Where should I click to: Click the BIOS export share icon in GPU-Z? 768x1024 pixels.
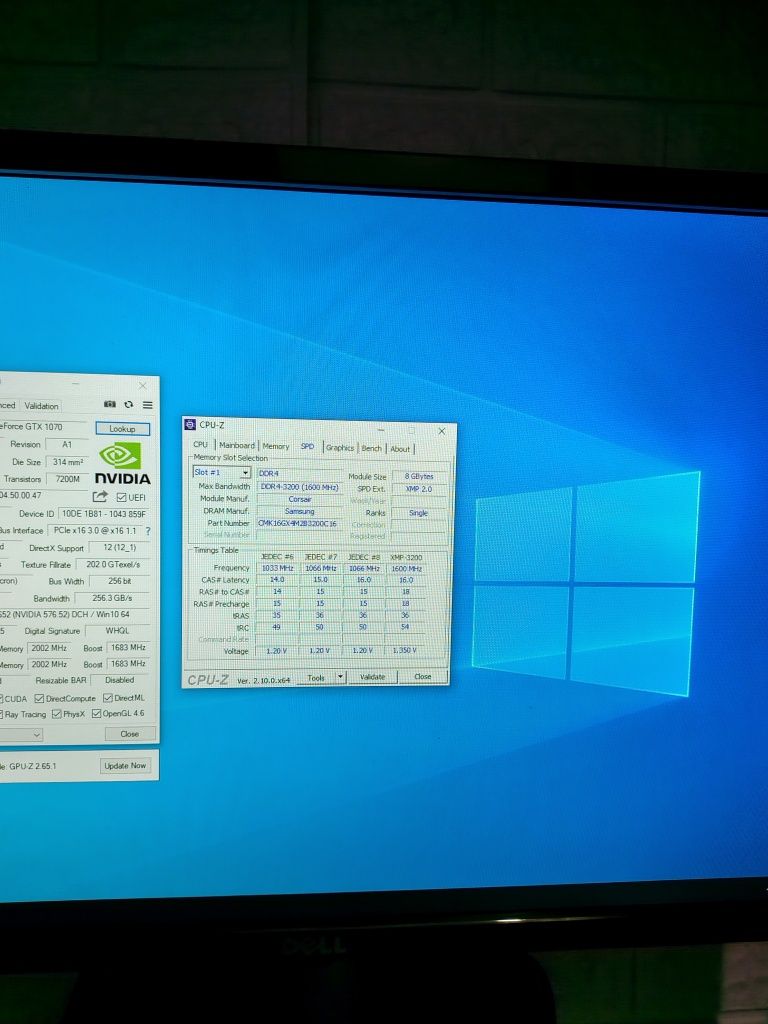(100, 496)
